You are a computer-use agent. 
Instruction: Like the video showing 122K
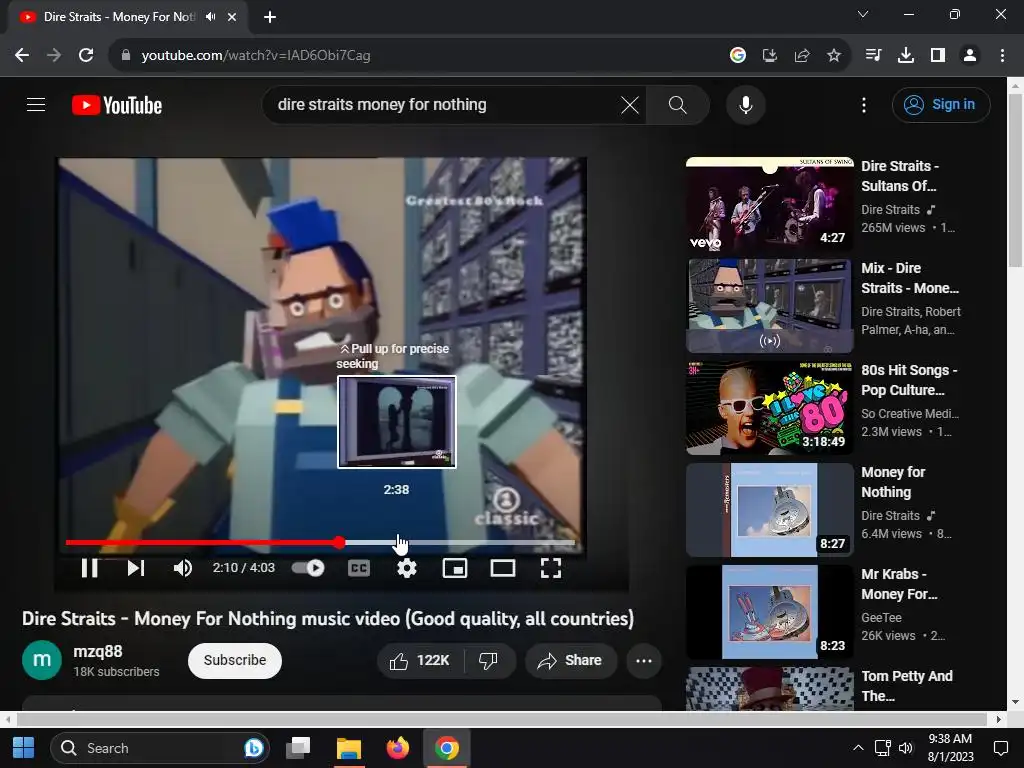pos(420,660)
